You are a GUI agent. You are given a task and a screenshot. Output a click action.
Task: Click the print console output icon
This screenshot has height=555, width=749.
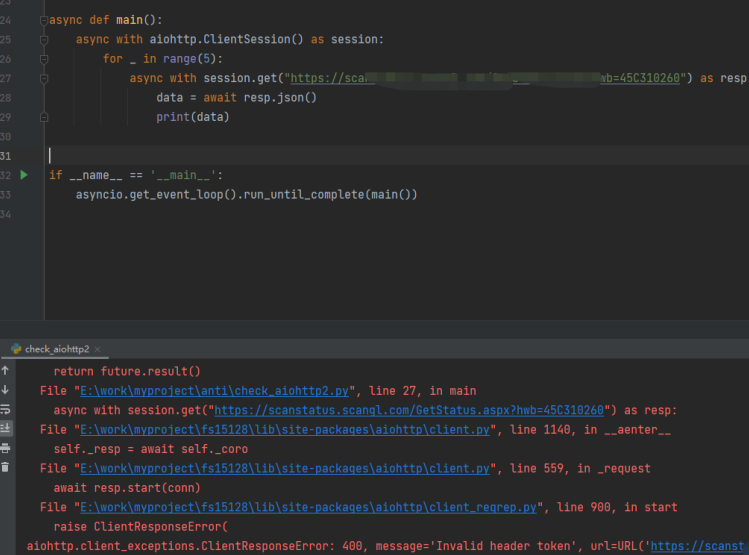pos(6,448)
